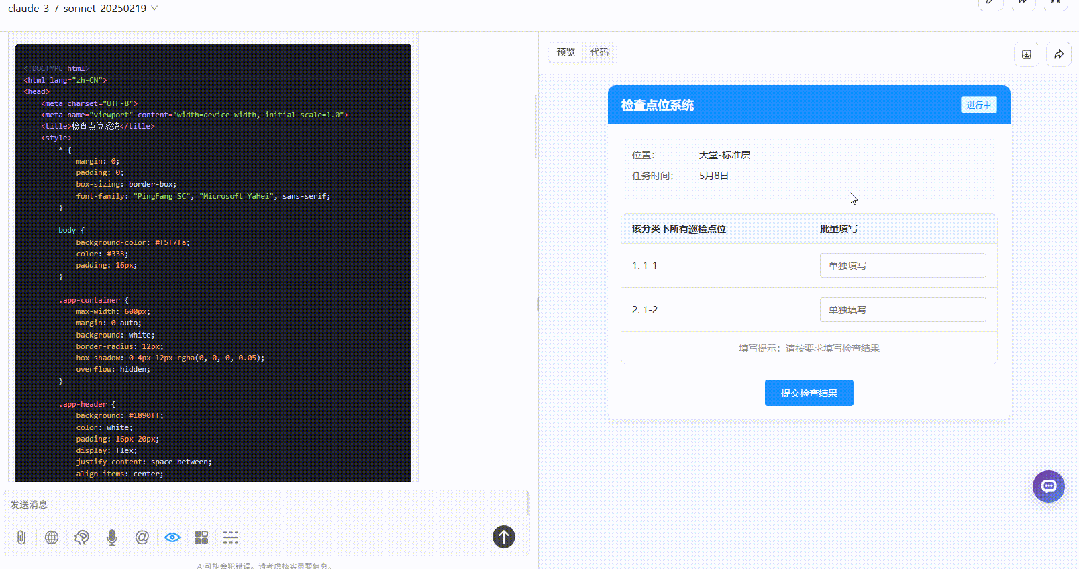The image size is (1079, 569).
Task: Send message with the up-arrow button
Action: (x=504, y=537)
